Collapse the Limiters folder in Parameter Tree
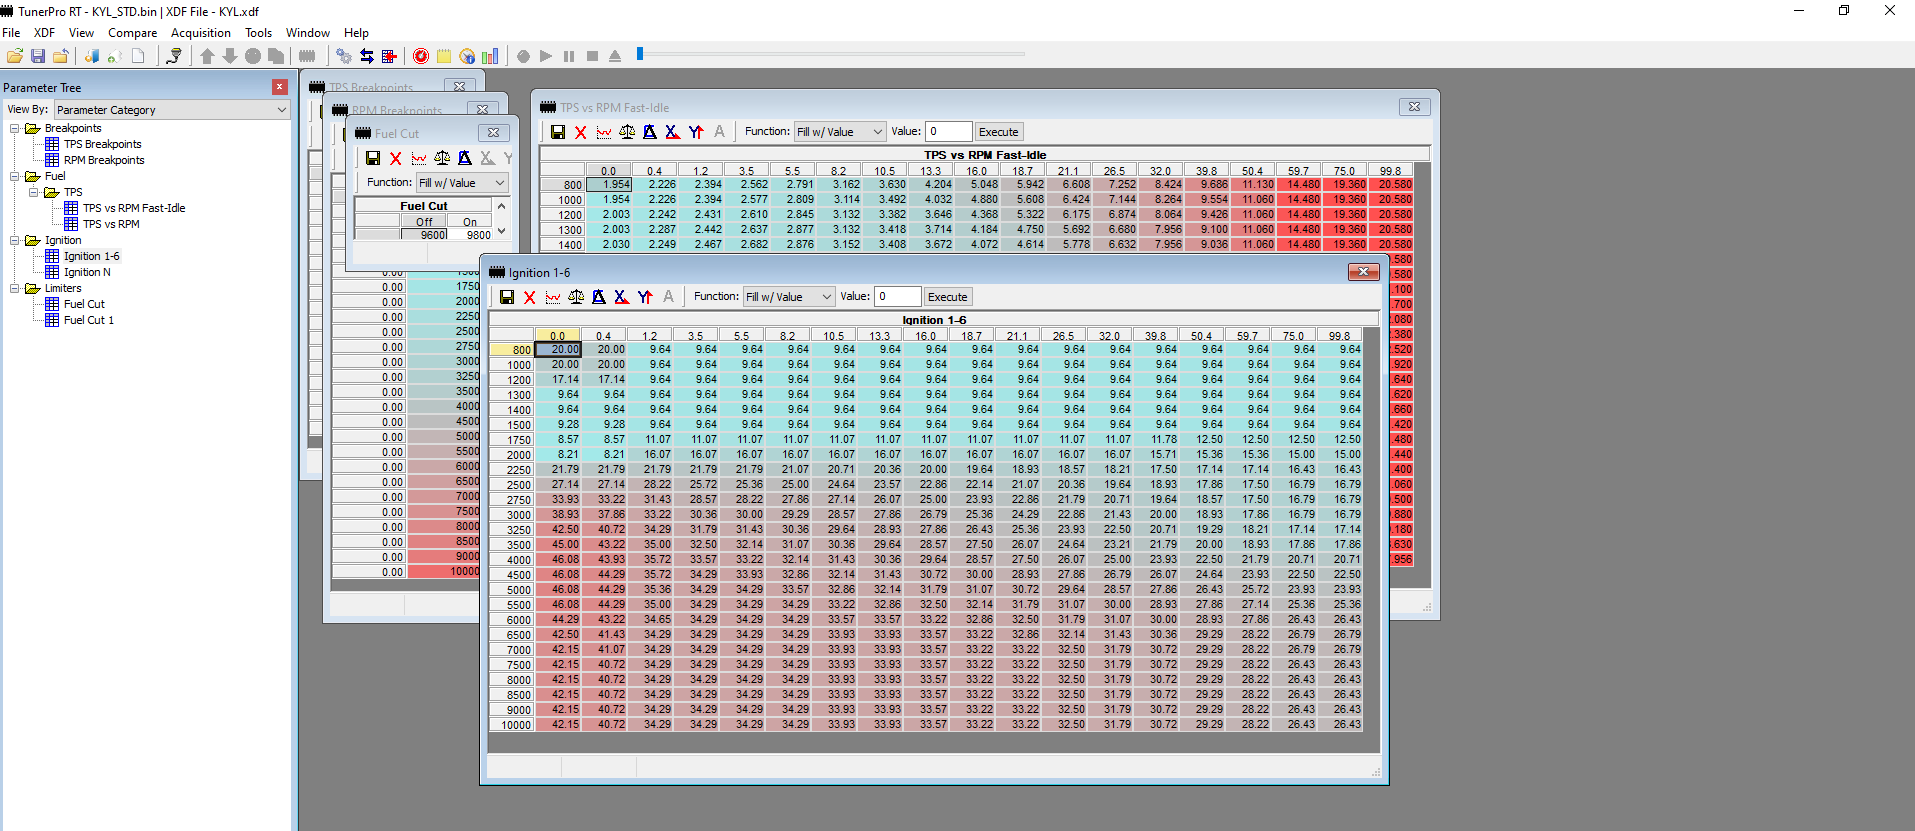 (x=15, y=288)
